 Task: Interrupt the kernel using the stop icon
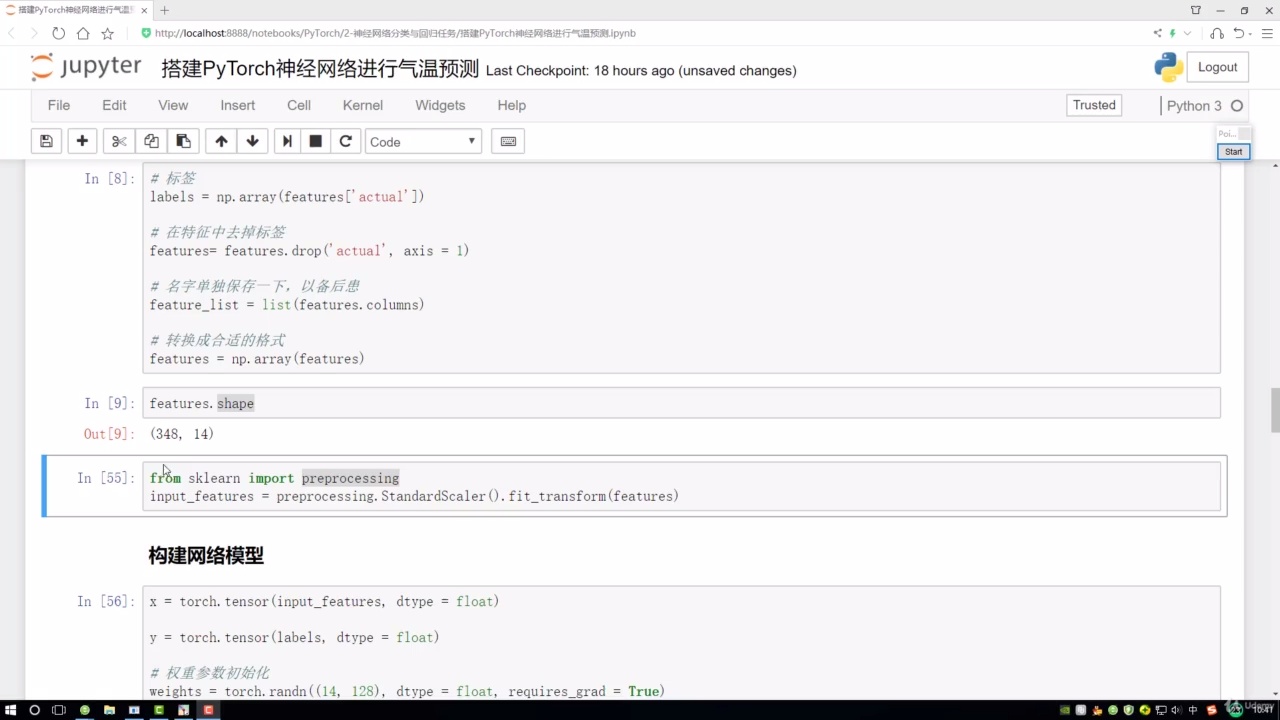(x=315, y=141)
